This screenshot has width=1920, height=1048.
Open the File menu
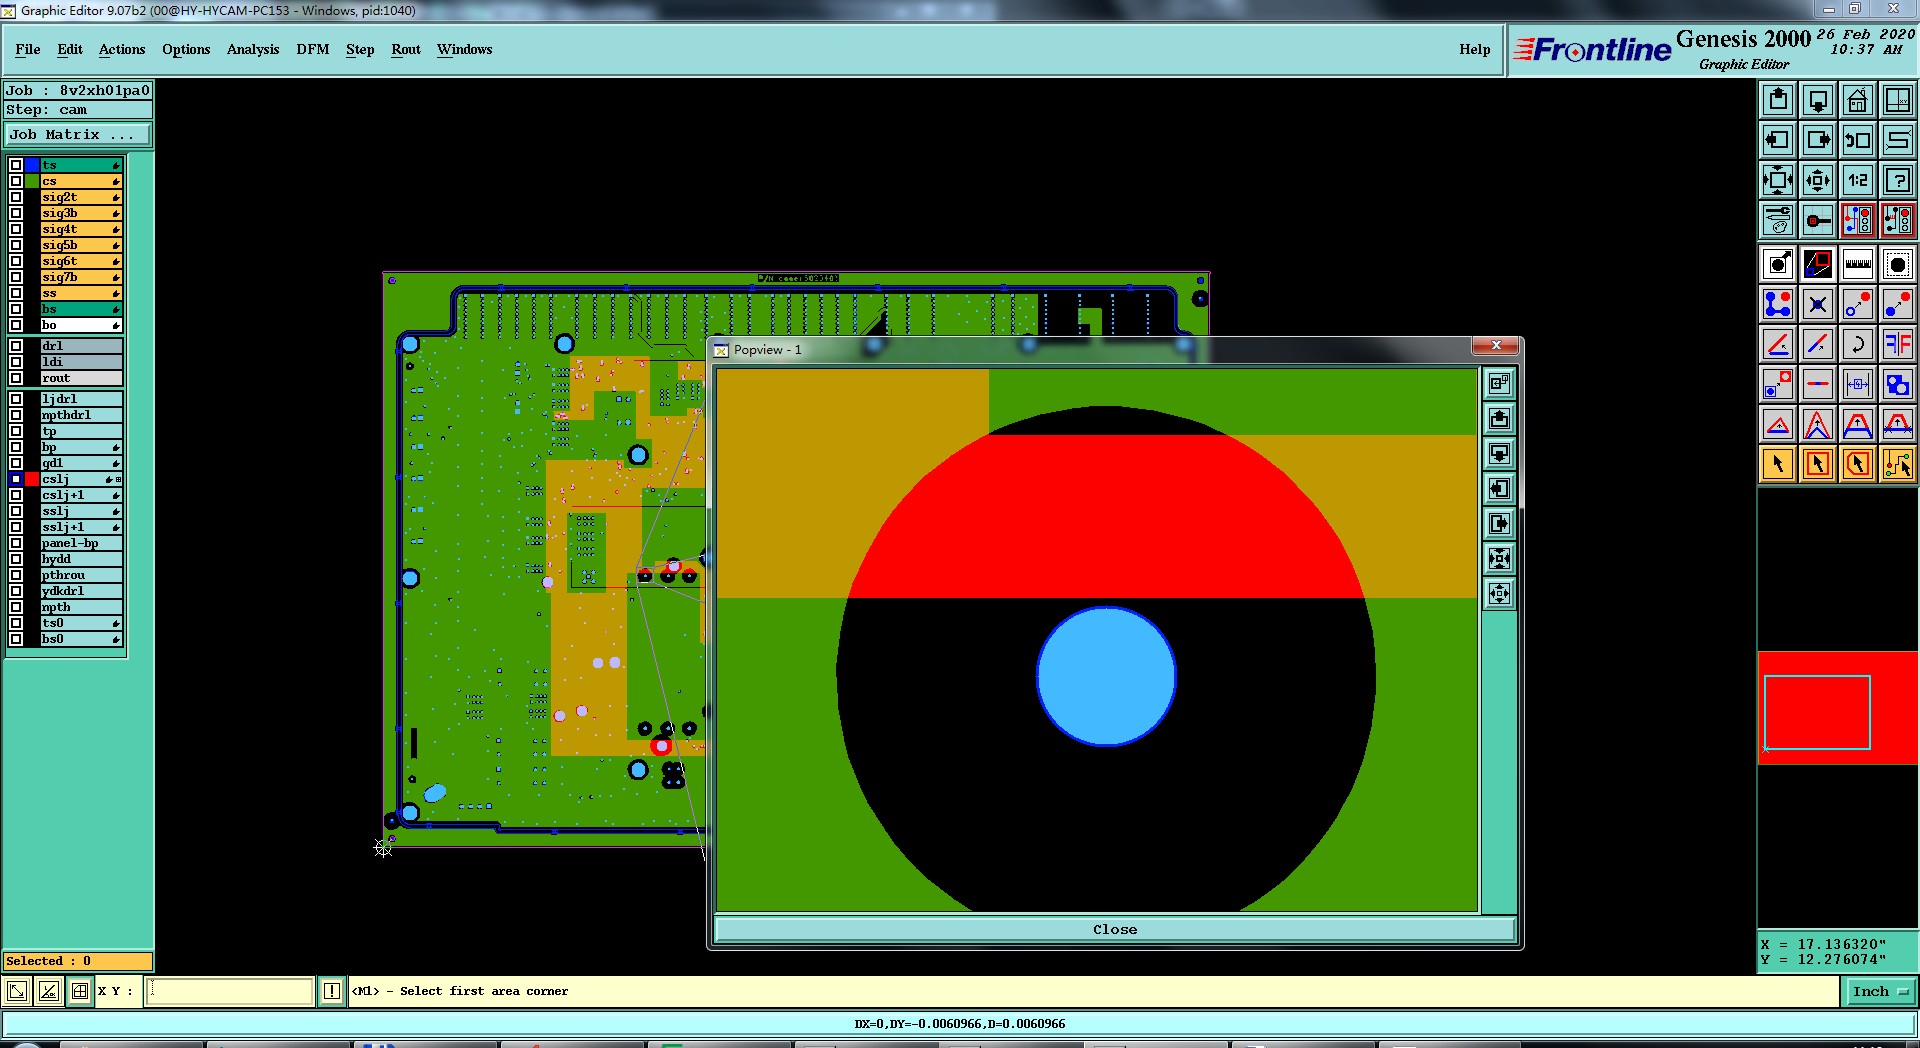point(28,49)
